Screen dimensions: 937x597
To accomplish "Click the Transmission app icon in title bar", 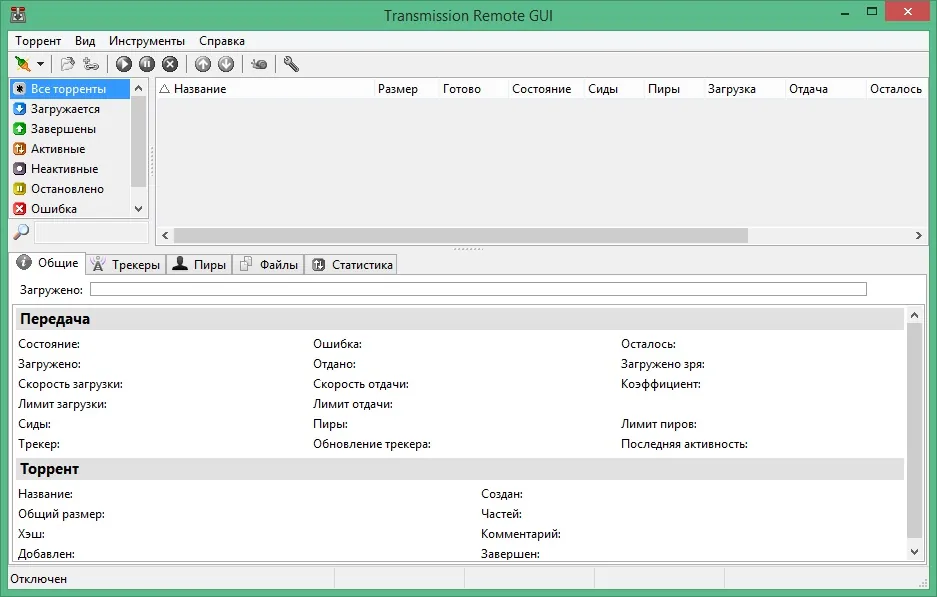I will [x=19, y=14].
